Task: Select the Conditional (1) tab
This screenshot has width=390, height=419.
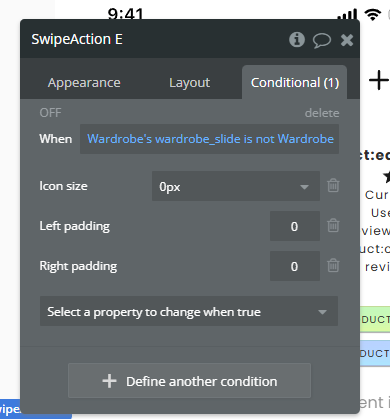Action: coord(295,83)
